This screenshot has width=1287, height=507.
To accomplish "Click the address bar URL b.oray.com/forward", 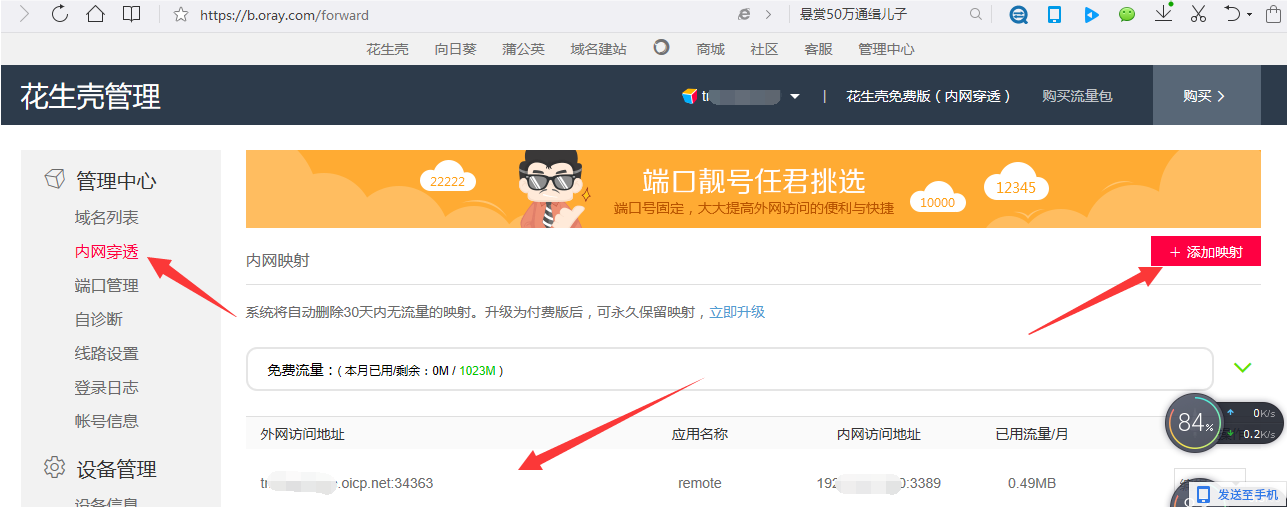I will [284, 15].
